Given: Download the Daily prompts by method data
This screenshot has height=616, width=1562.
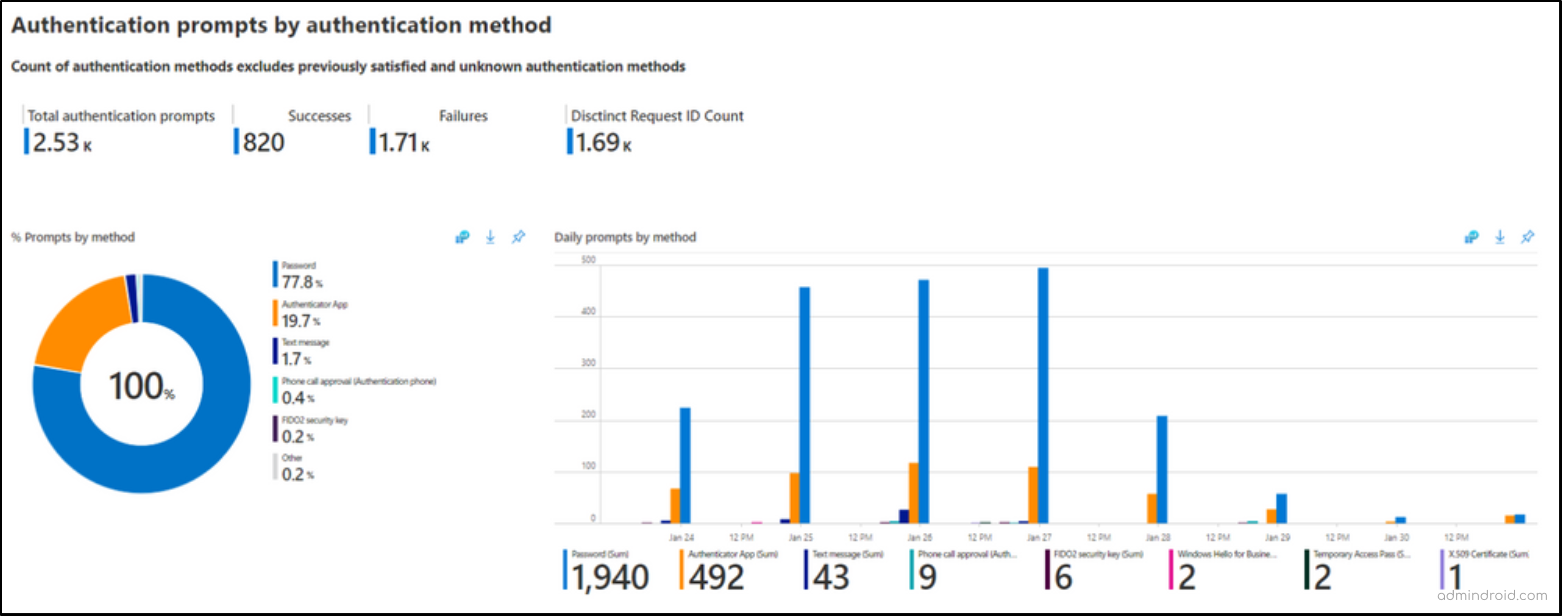Looking at the screenshot, I should tap(1500, 237).
